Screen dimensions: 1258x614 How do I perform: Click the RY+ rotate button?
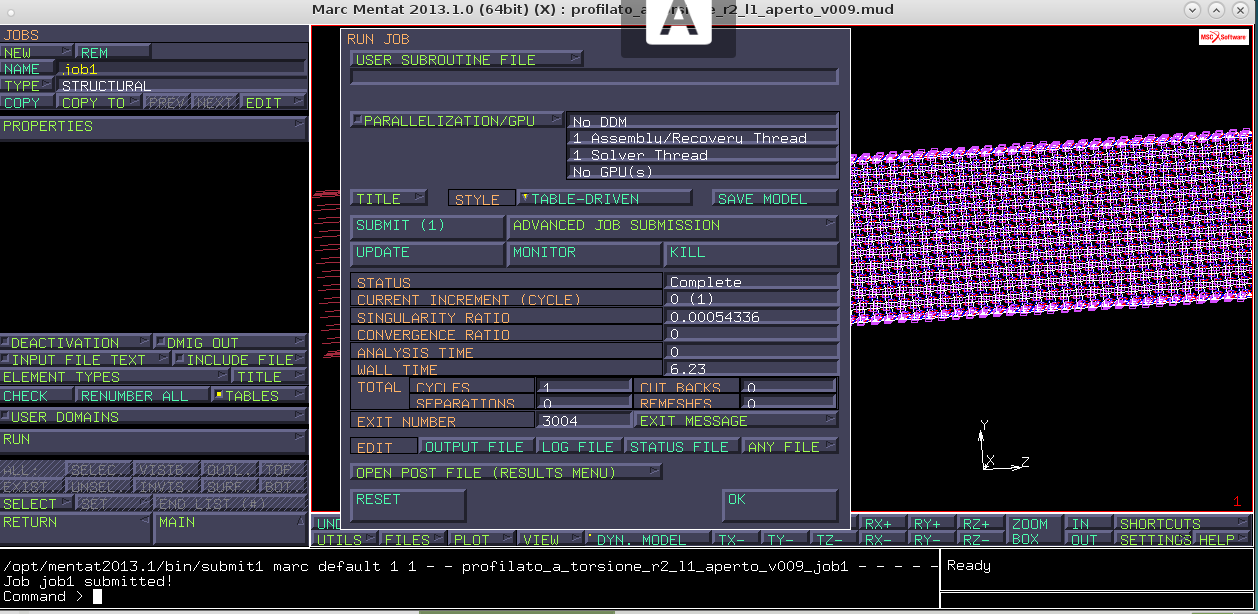tap(932, 524)
